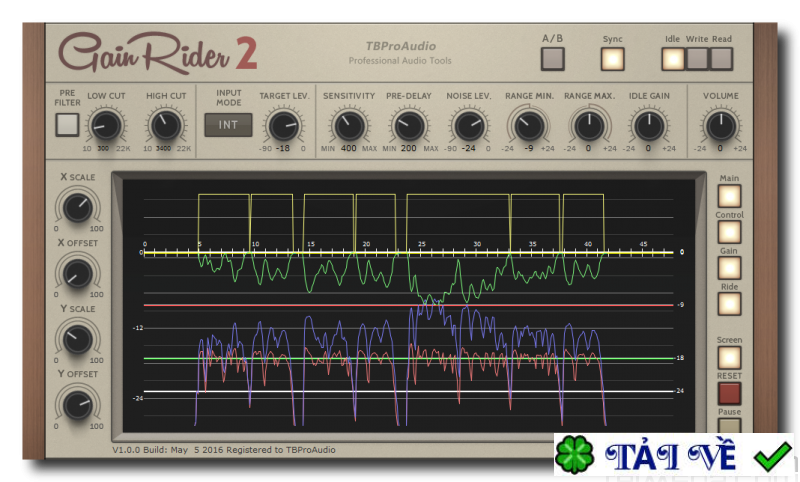Screen dimensions: 800x482
Task: Toggle the Gain curve display button
Action: pos(730,268)
